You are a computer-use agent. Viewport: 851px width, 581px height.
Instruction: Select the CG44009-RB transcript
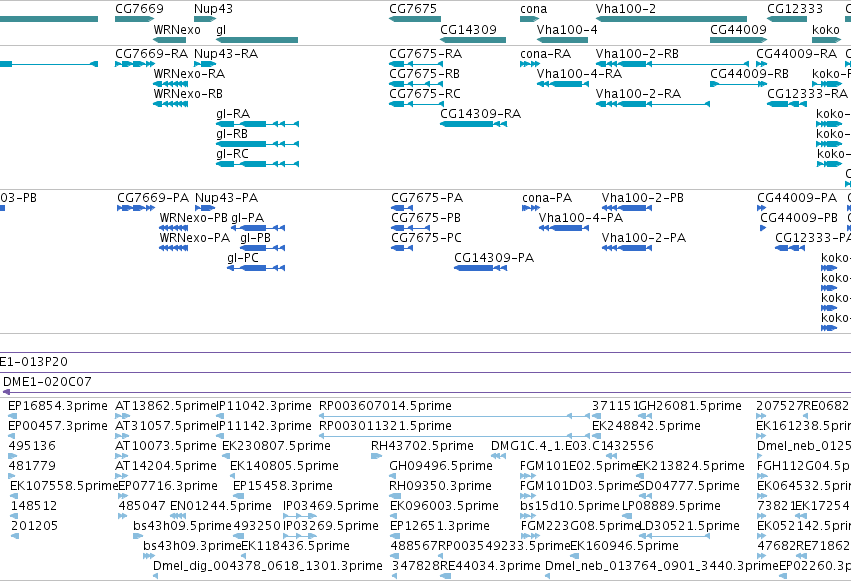739,84
